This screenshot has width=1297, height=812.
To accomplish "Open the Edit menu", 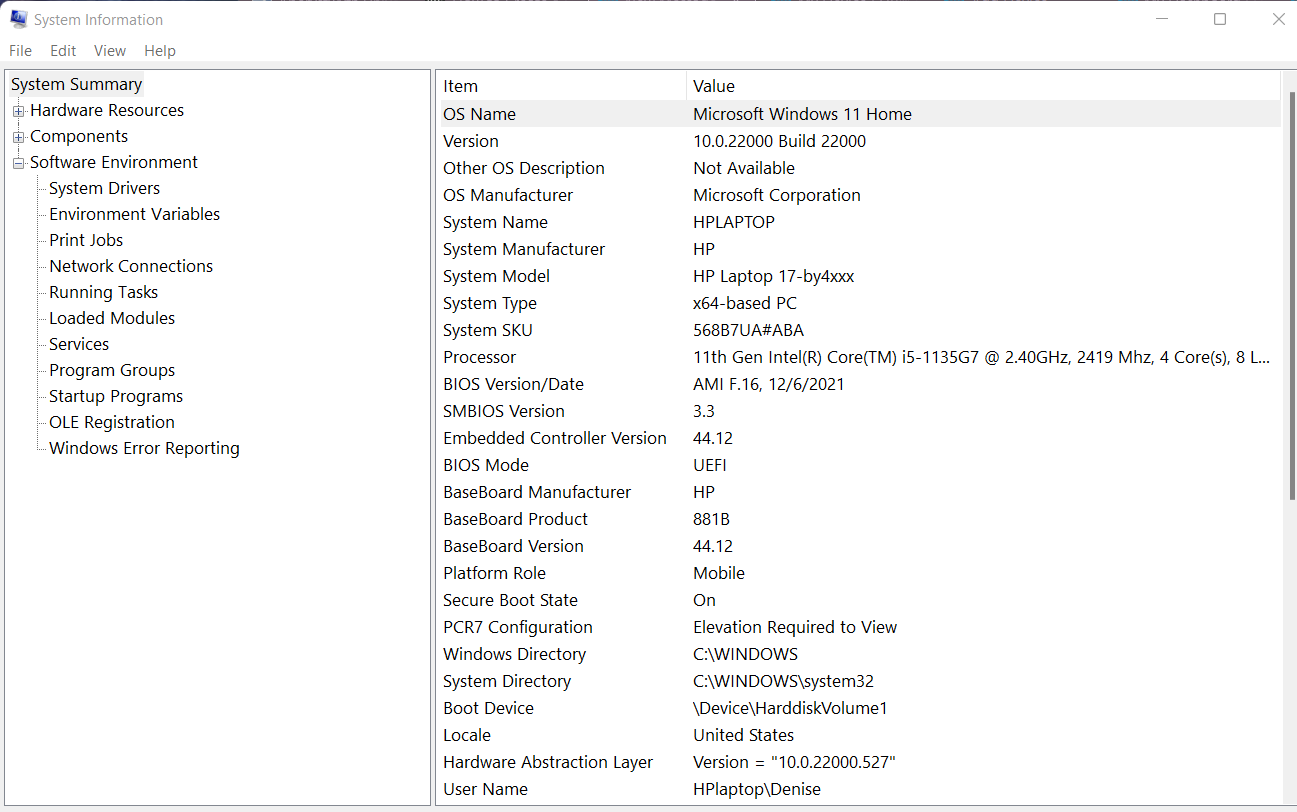I will coord(63,51).
